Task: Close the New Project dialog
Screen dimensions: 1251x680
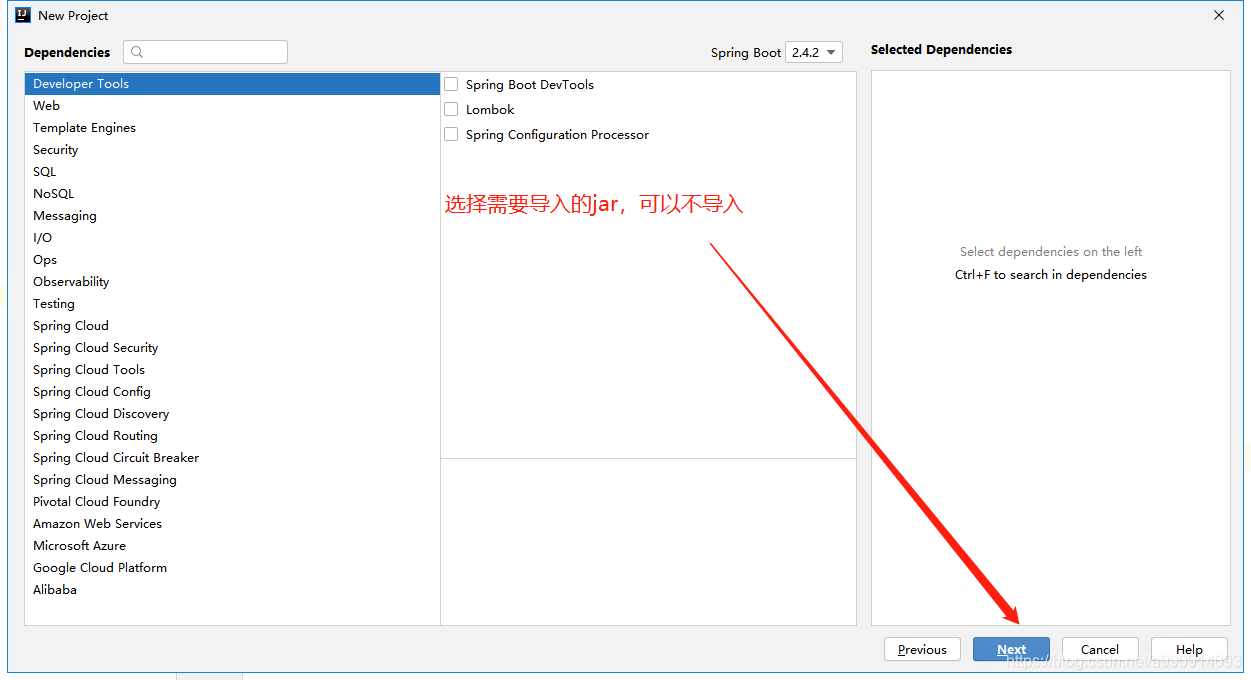Action: [x=1219, y=15]
